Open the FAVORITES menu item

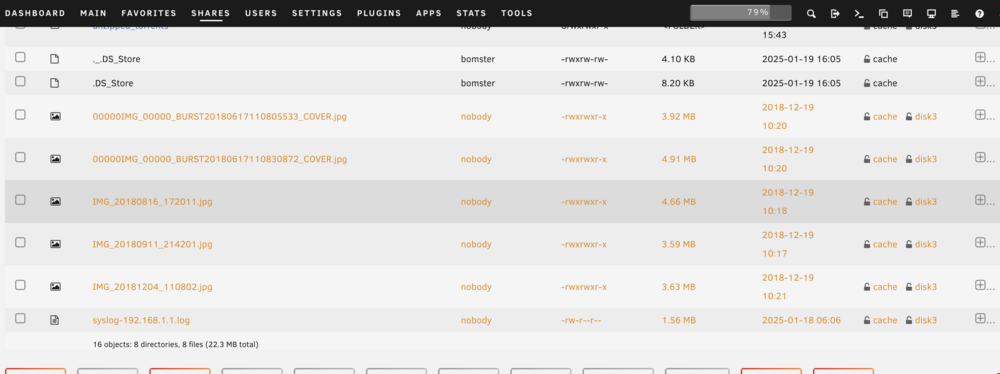(x=149, y=13)
